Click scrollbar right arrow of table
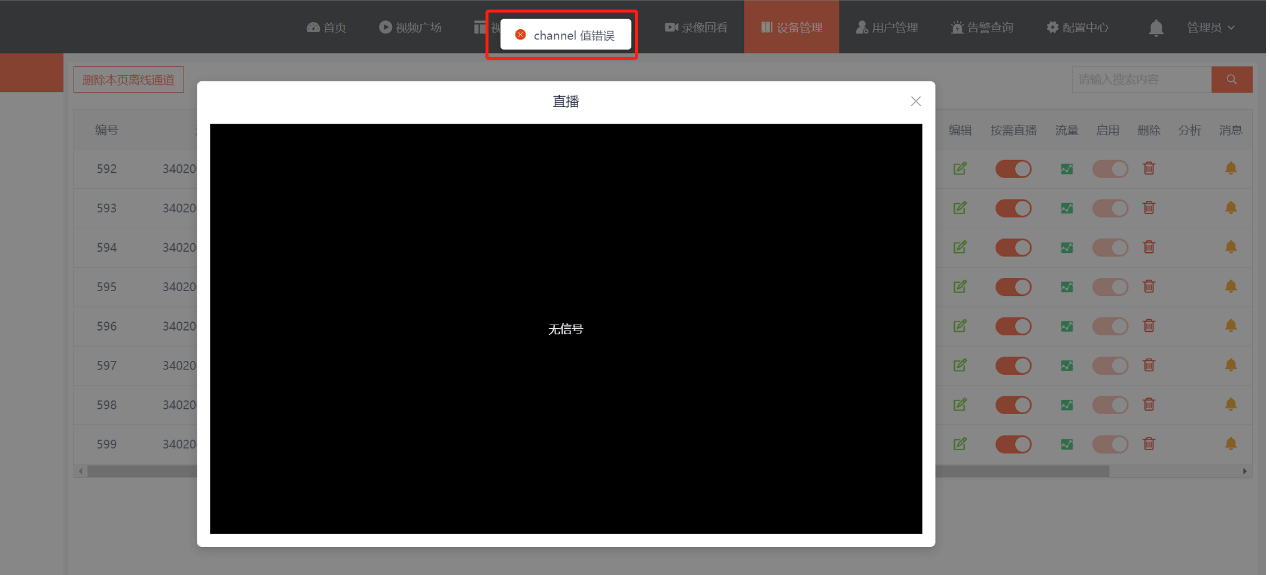 [x=1245, y=470]
